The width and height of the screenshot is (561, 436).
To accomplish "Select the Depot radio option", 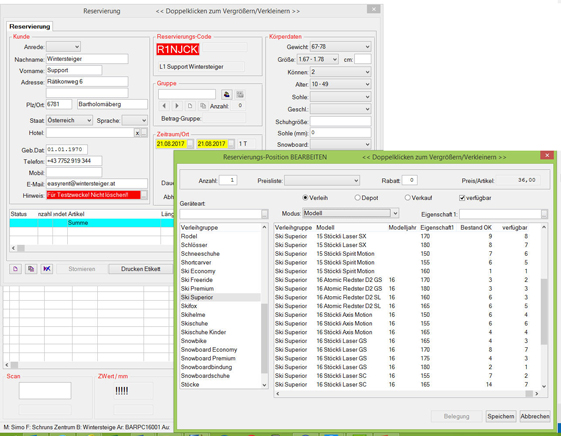I will (357, 197).
